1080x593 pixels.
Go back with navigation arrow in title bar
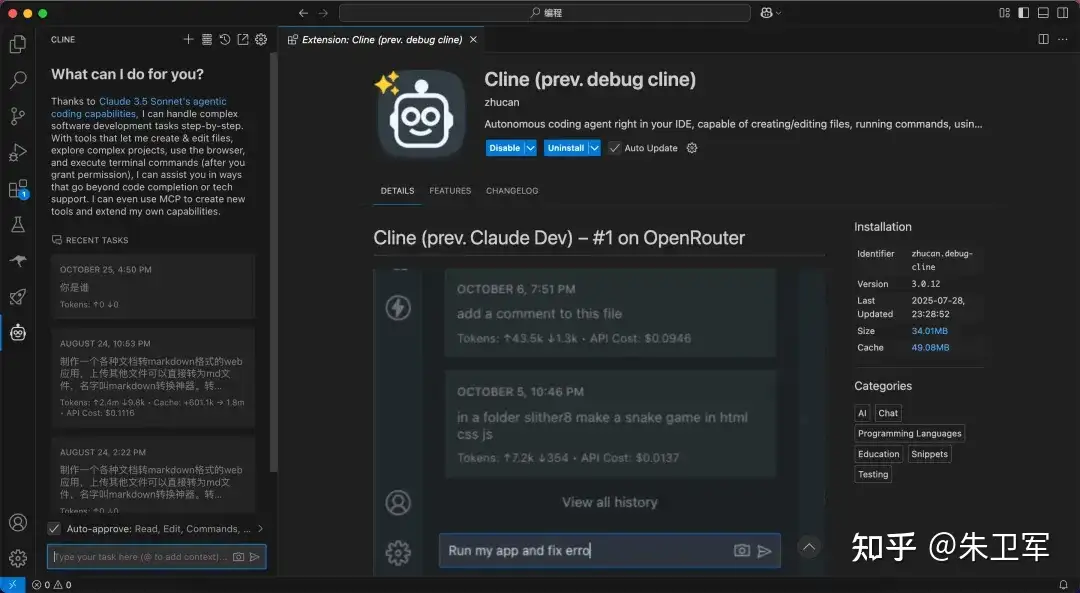303,12
